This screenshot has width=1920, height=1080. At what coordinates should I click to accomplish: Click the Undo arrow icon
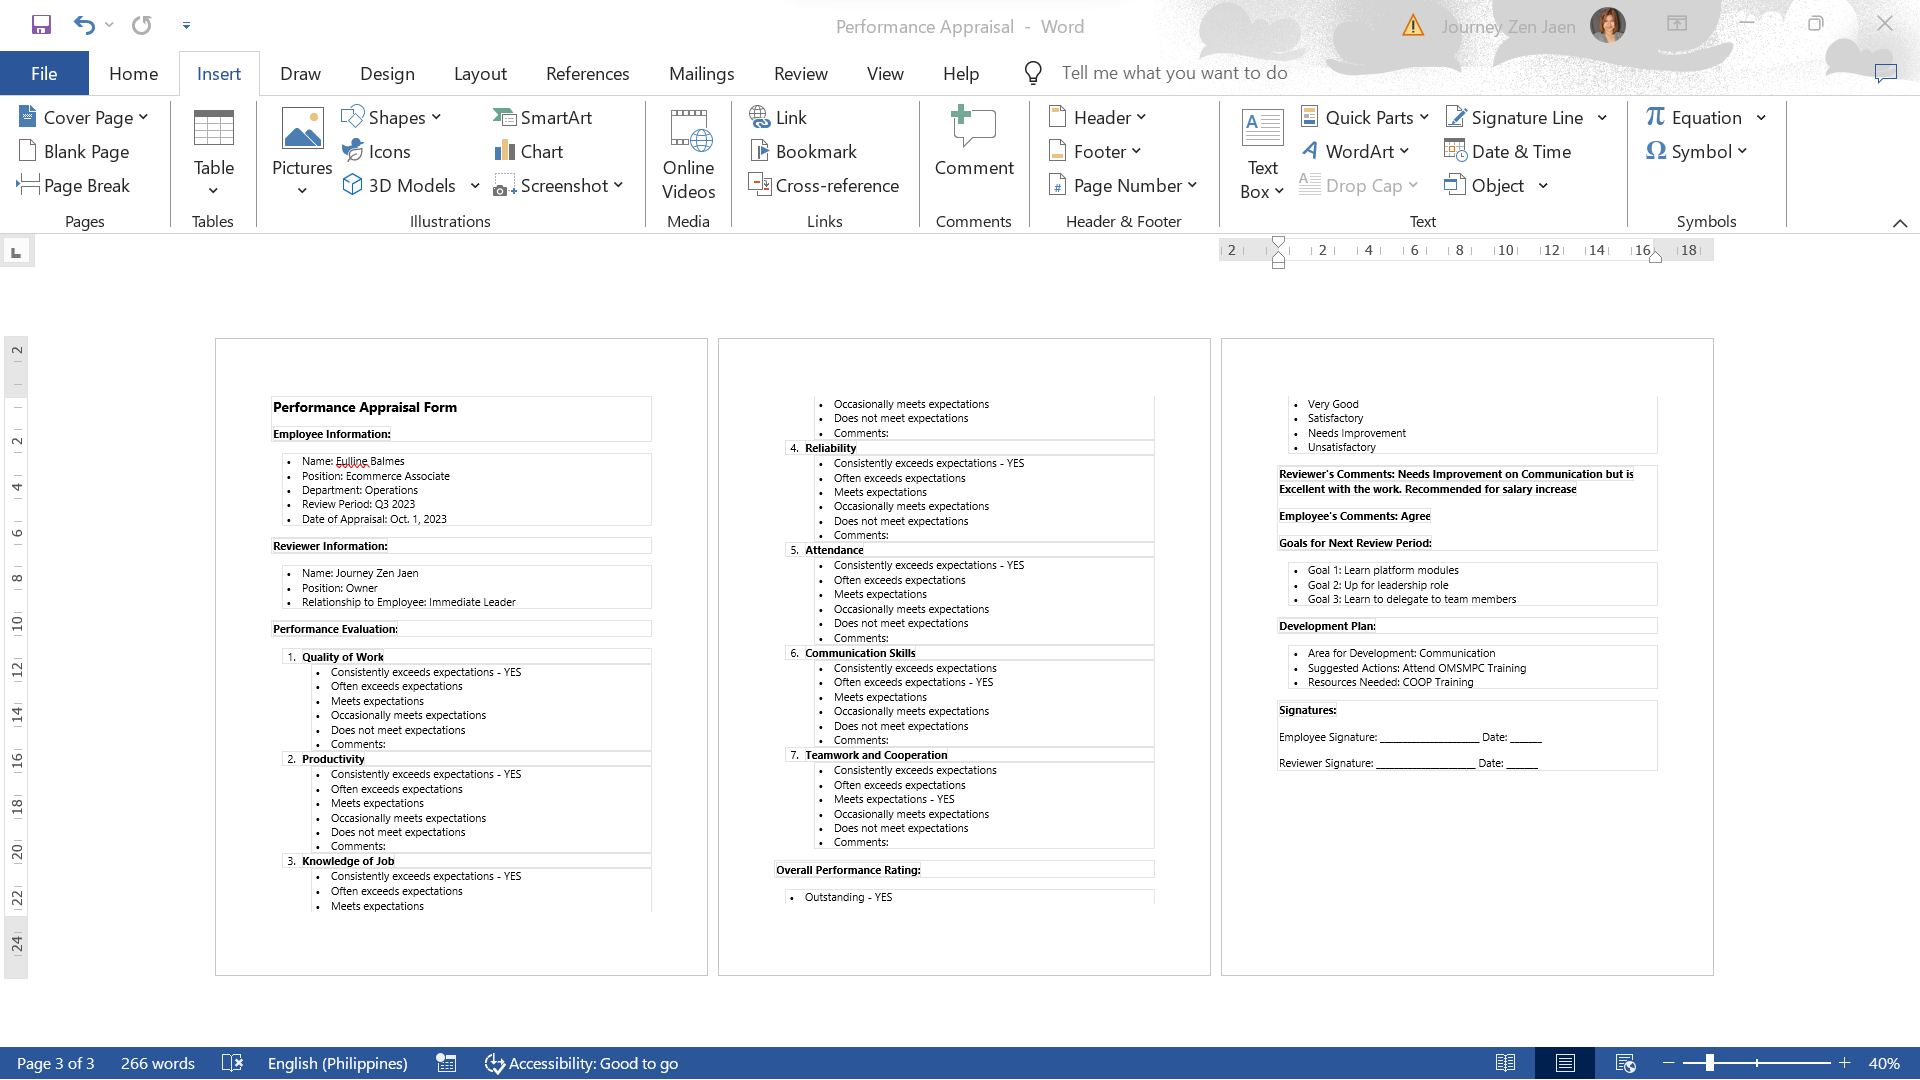pos(84,25)
